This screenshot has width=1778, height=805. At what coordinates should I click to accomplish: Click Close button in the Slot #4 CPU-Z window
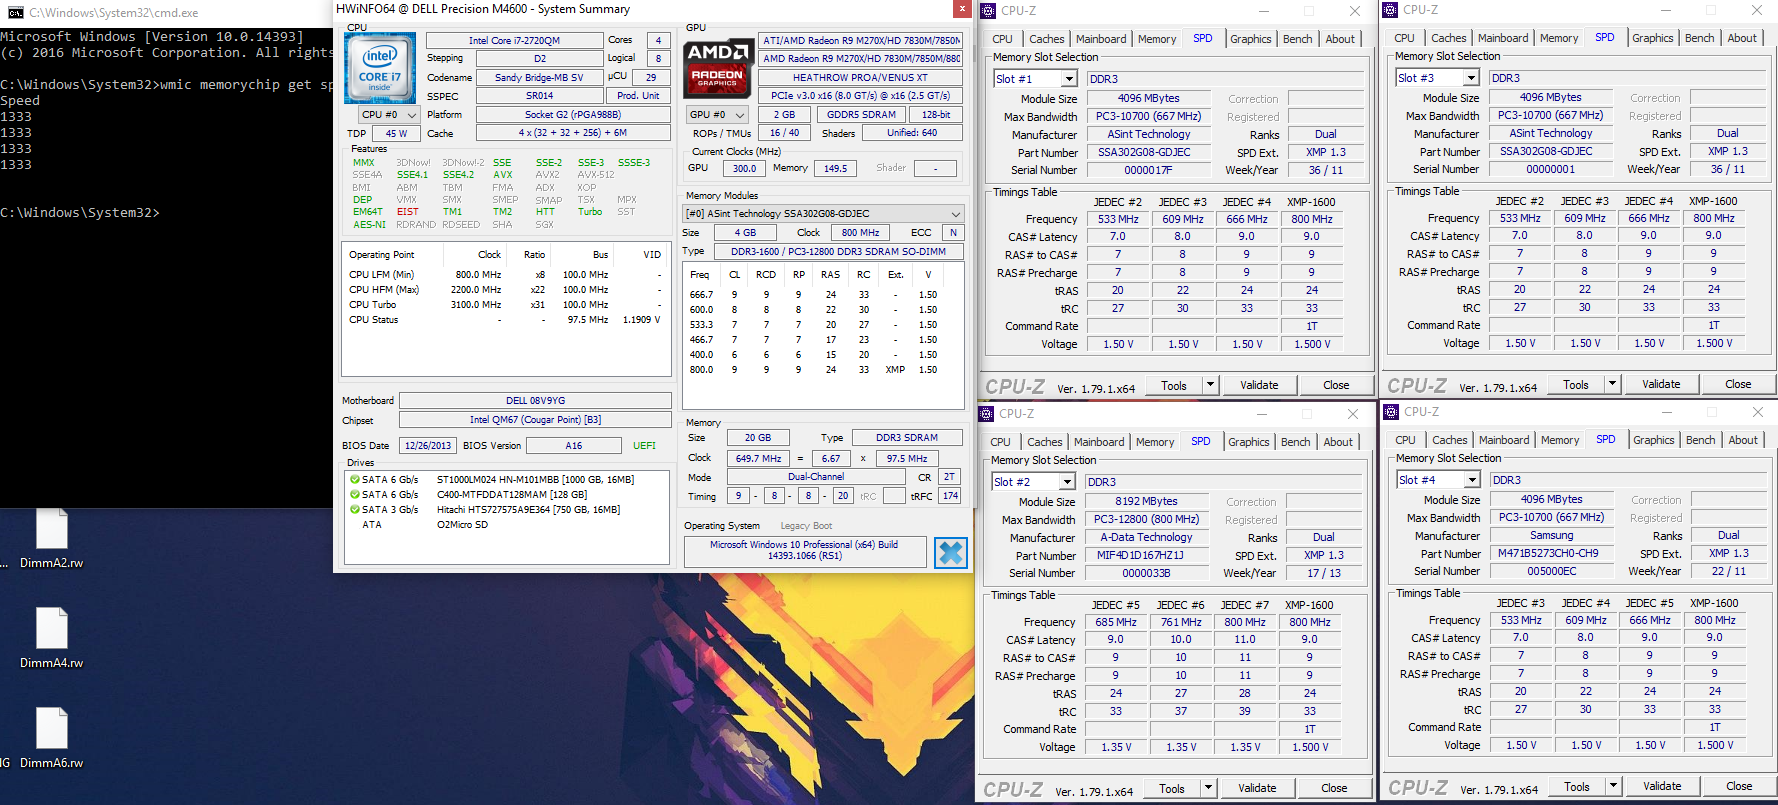[1739, 786]
